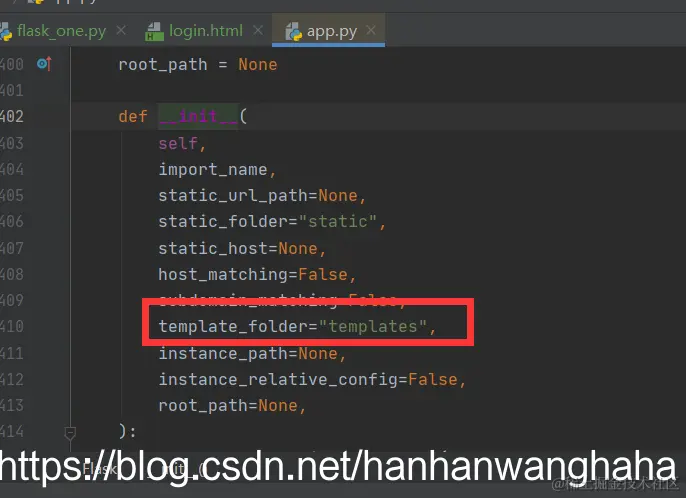This screenshot has width=686, height=498.
Task: Close the app.py tab
Action: [371, 30]
